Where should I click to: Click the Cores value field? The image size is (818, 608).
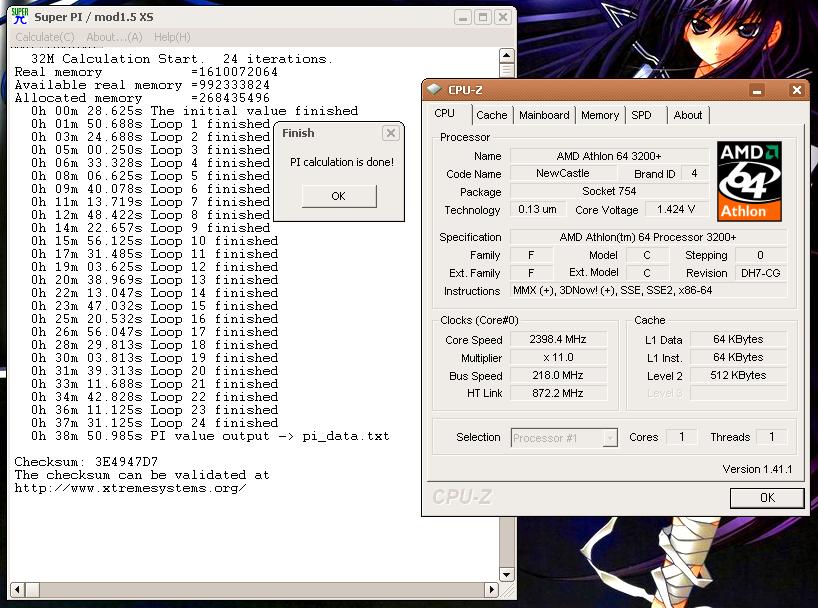[681, 437]
